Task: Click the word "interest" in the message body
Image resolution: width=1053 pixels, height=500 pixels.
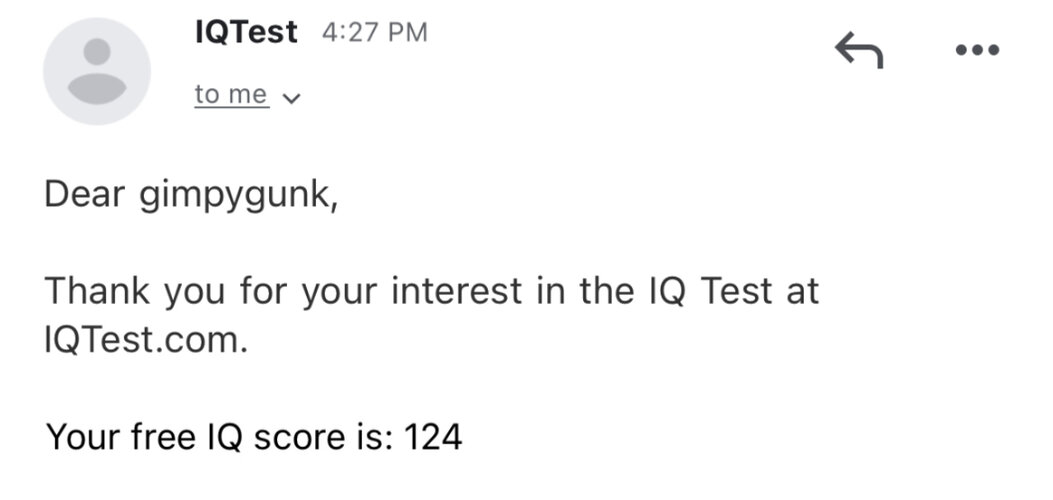Action: point(457,291)
